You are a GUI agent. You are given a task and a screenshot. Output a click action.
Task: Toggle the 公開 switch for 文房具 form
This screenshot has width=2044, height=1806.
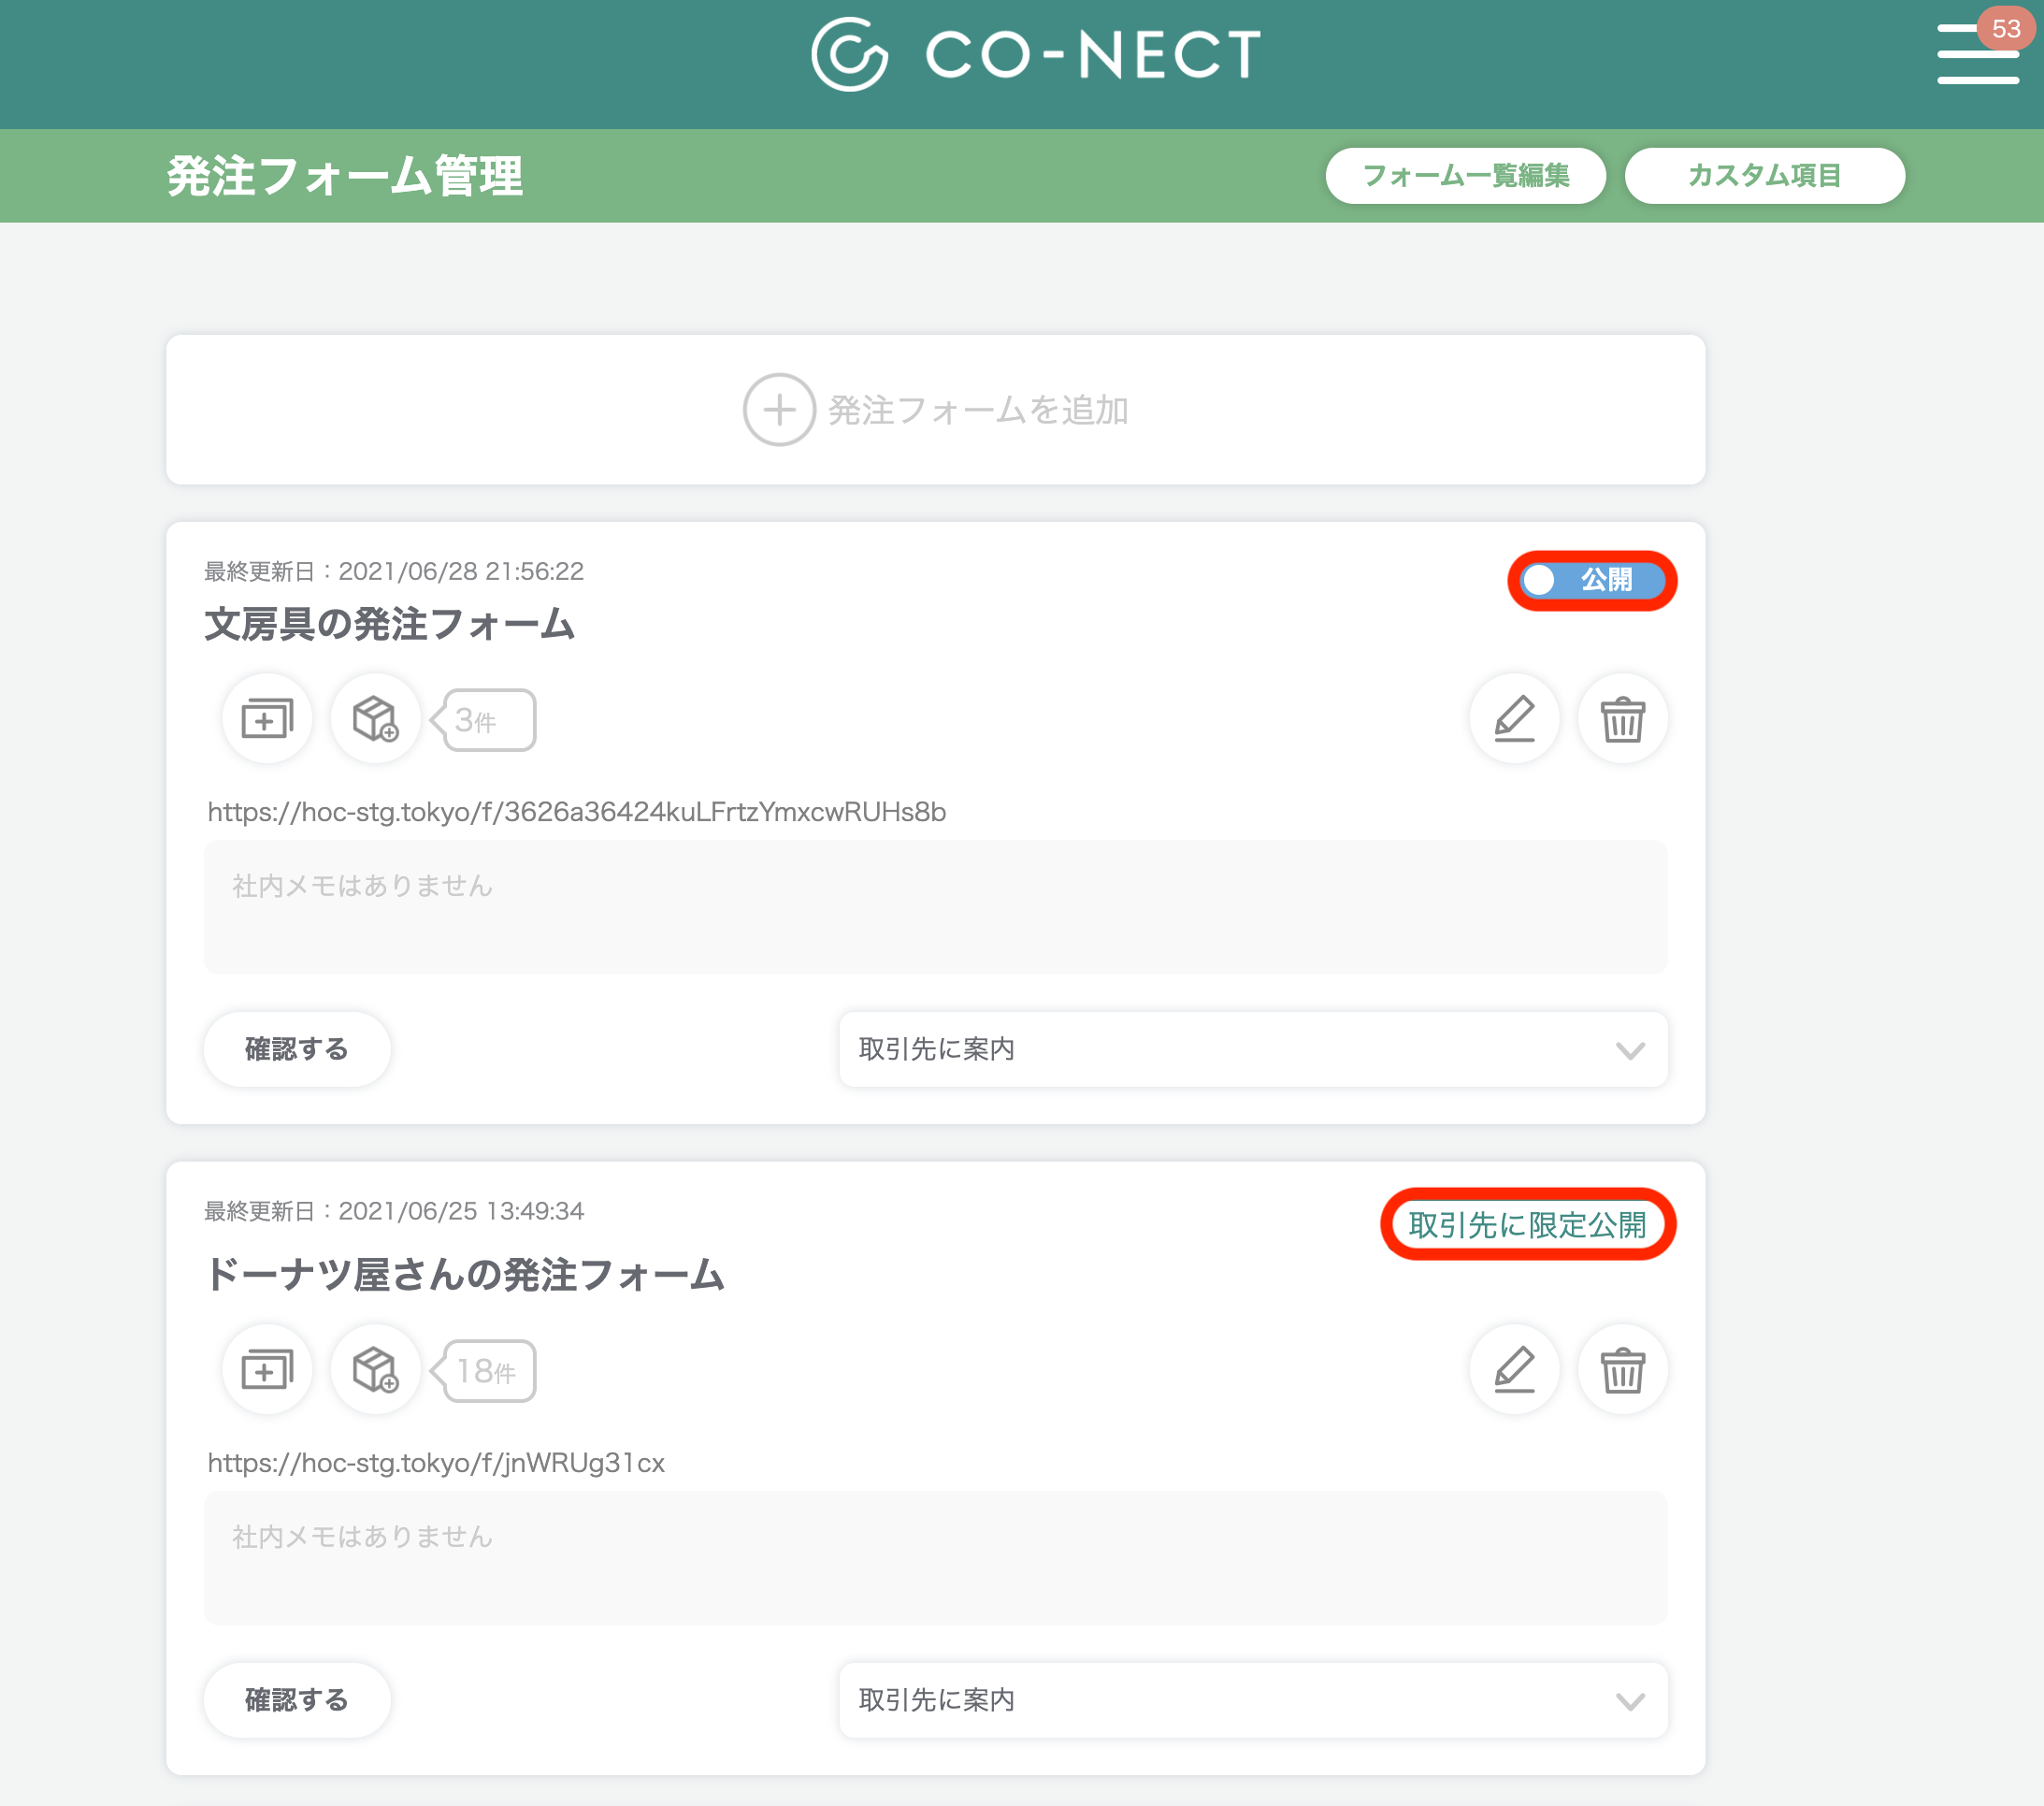tap(1592, 580)
